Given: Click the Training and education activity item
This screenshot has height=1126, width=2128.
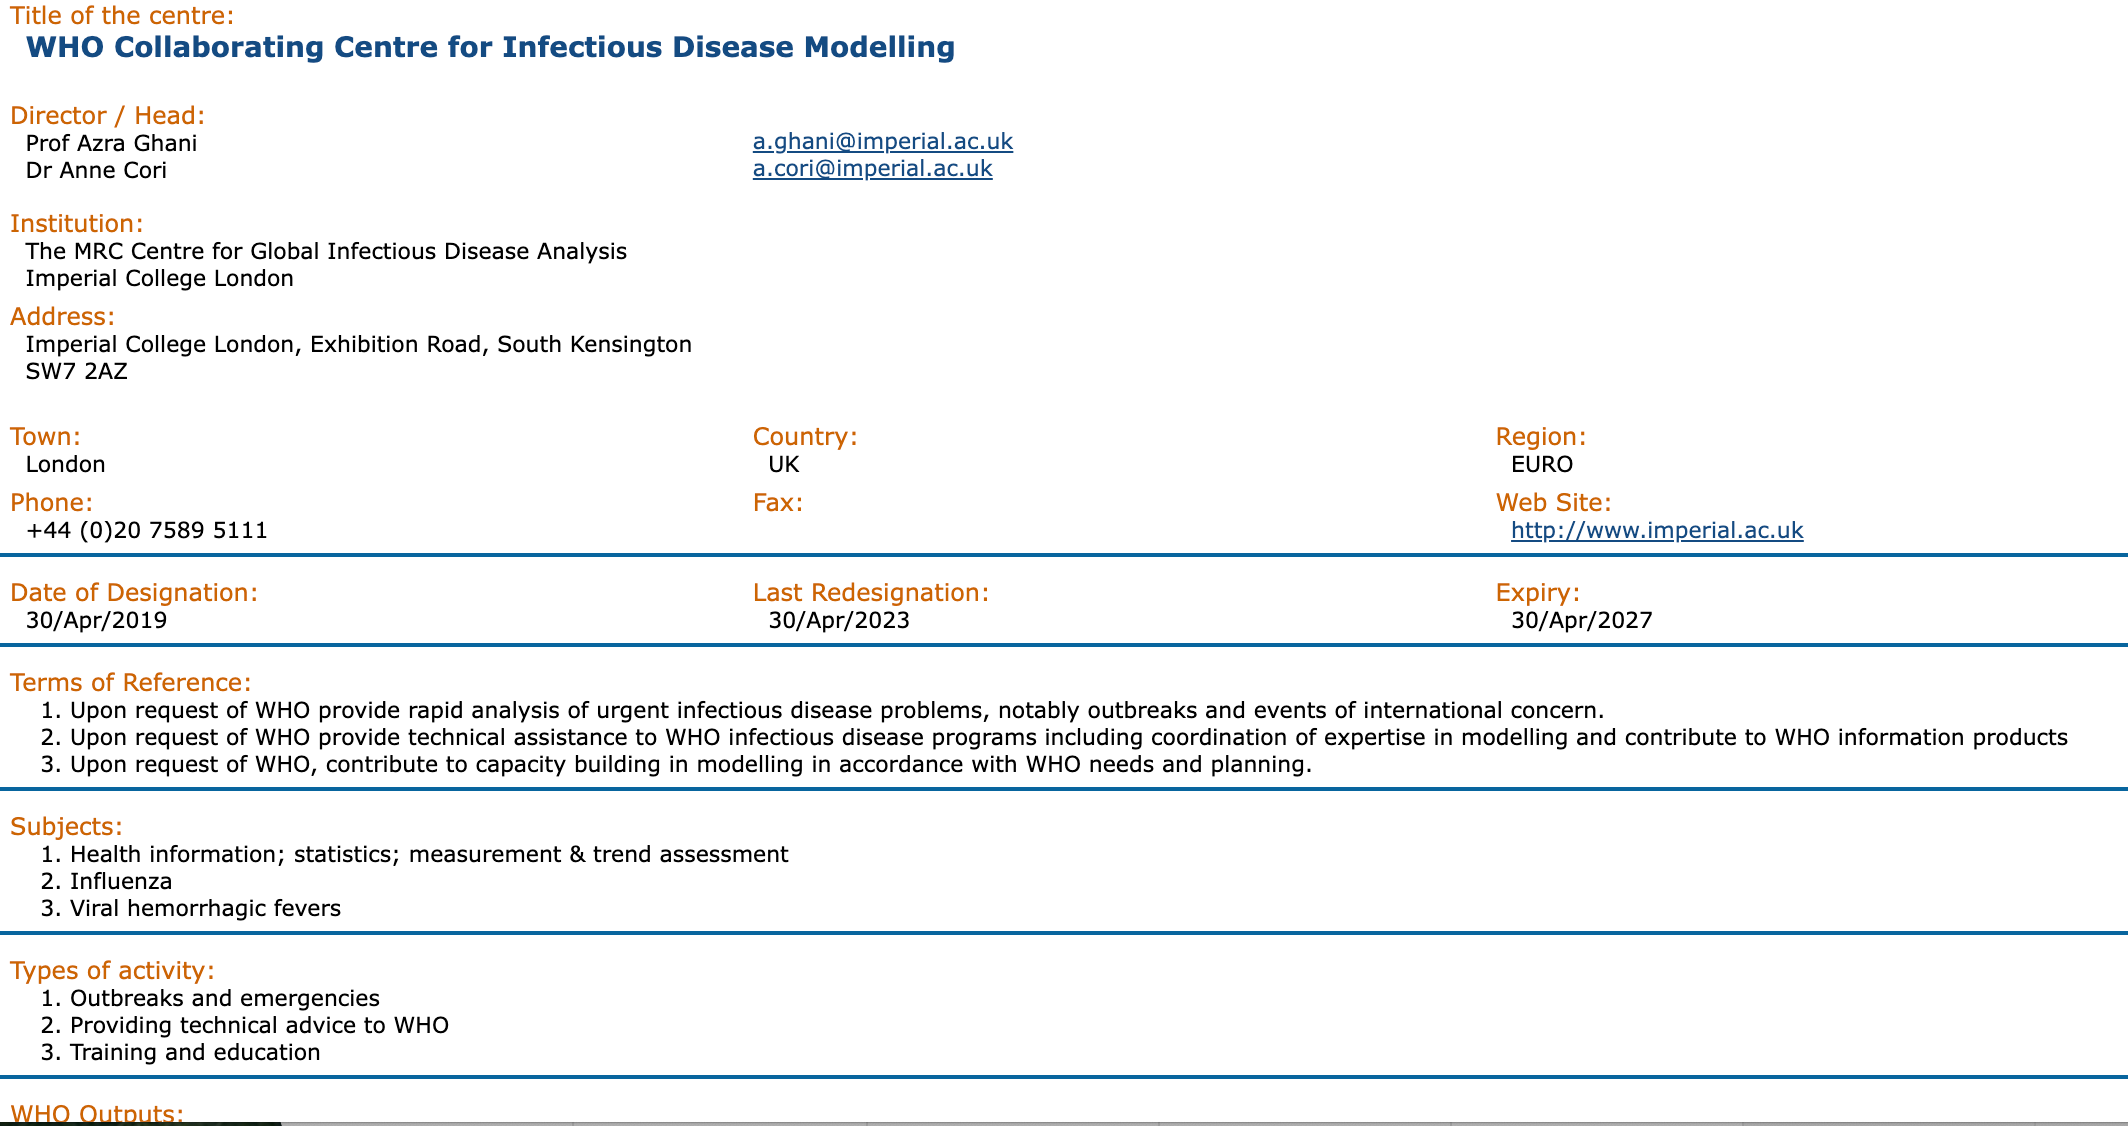Looking at the screenshot, I should pyautogui.click(x=195, y=1053).
